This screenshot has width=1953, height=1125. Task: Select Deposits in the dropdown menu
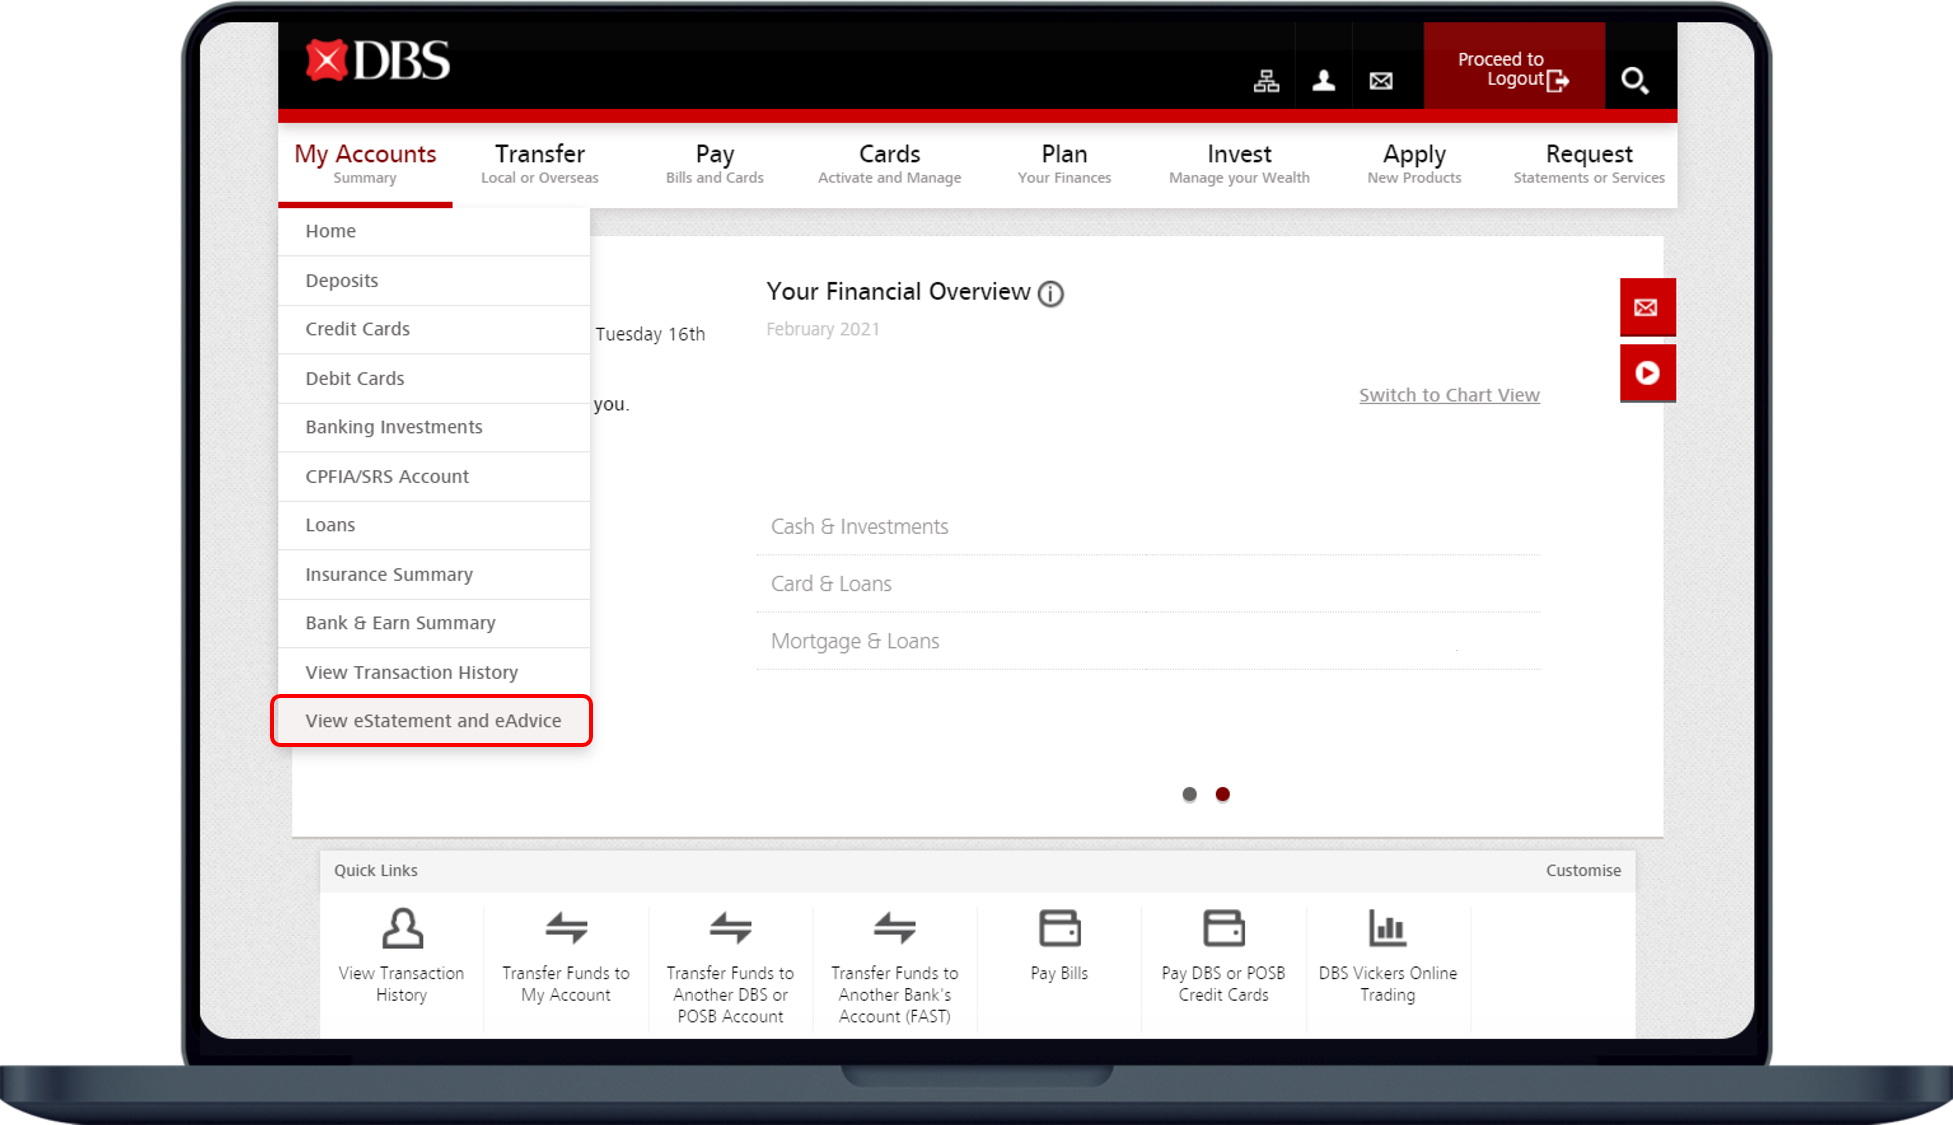tap(434, 281)
